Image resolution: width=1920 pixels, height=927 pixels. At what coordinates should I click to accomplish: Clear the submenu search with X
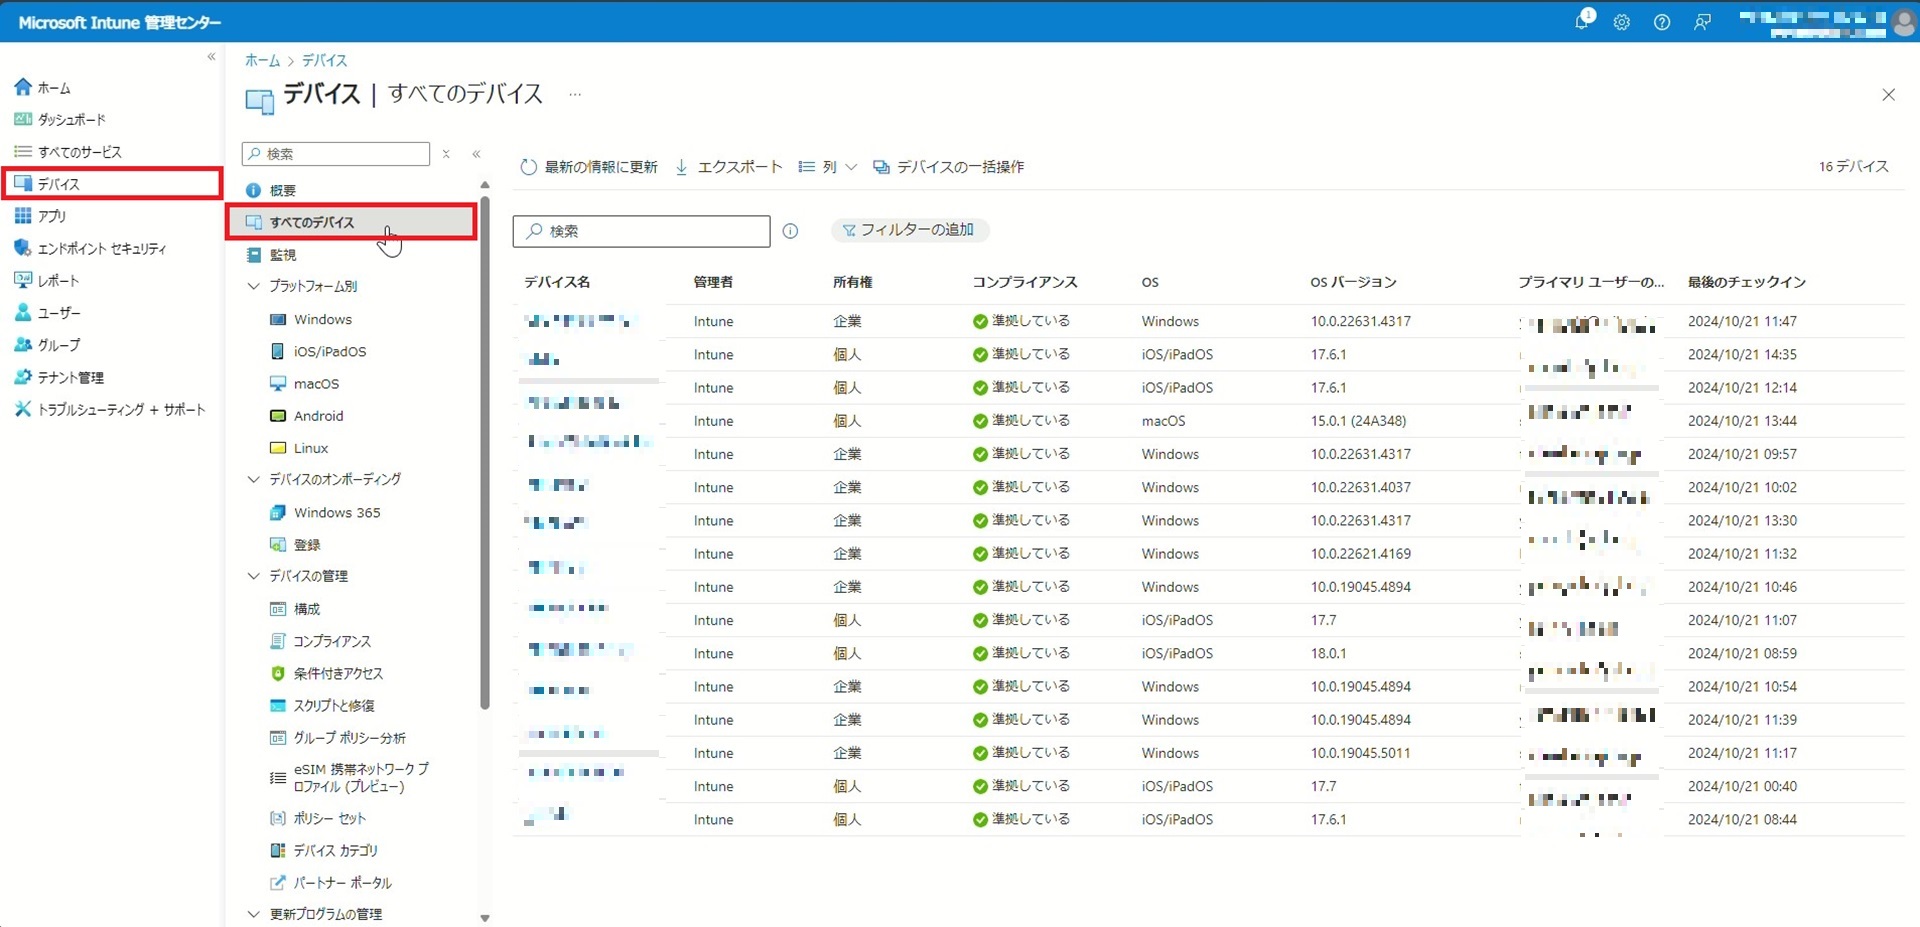point(446,154)
